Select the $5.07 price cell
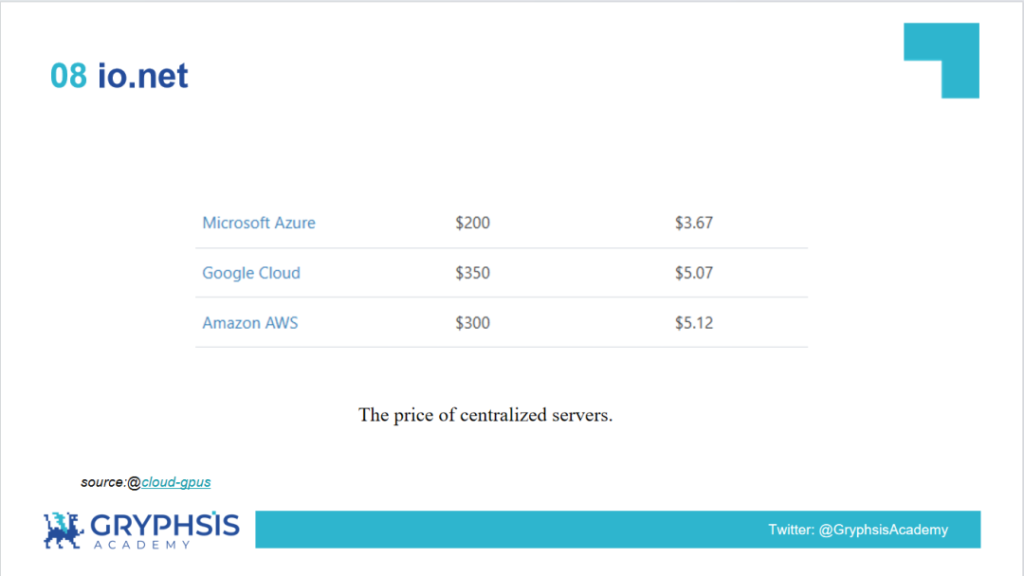Image resolution: width=1024 pixels, height=576 pixels. click(693, 273)
